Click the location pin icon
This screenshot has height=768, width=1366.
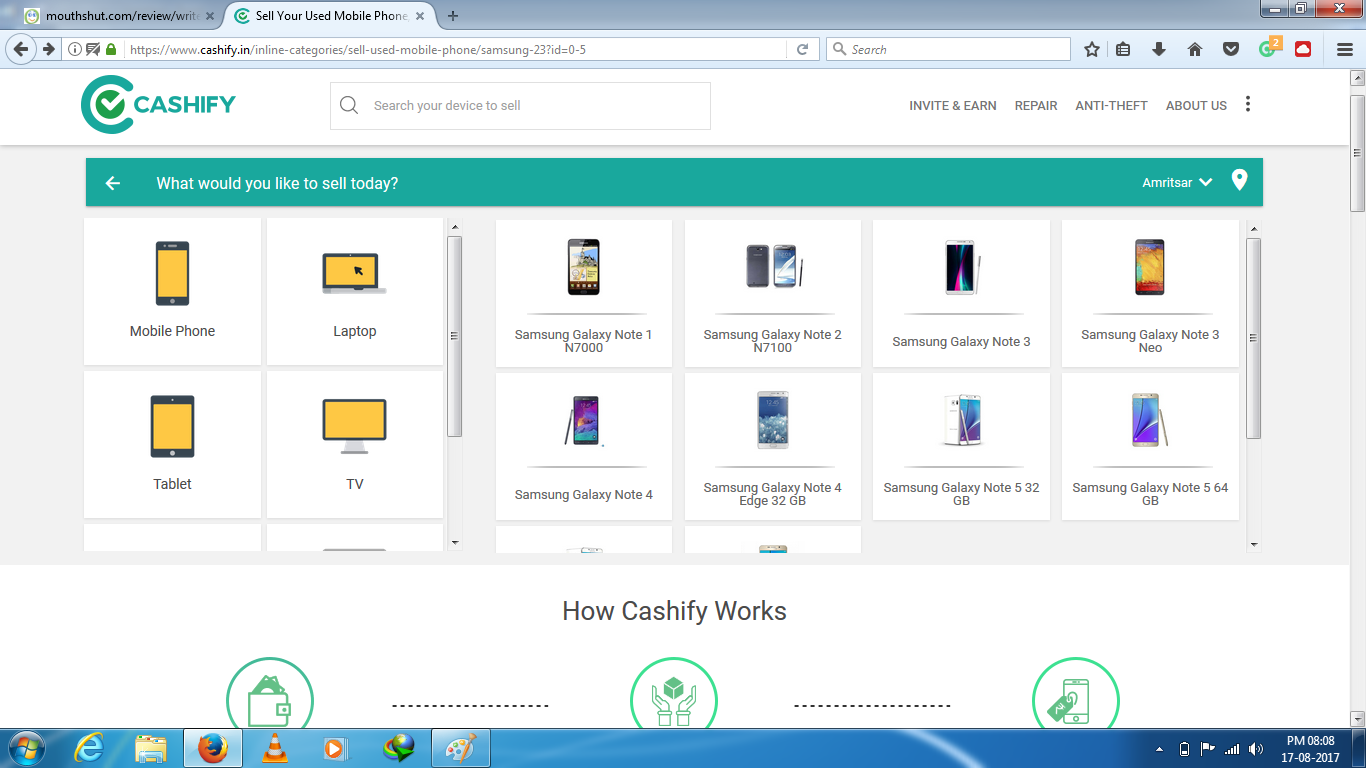[1239, 180]
